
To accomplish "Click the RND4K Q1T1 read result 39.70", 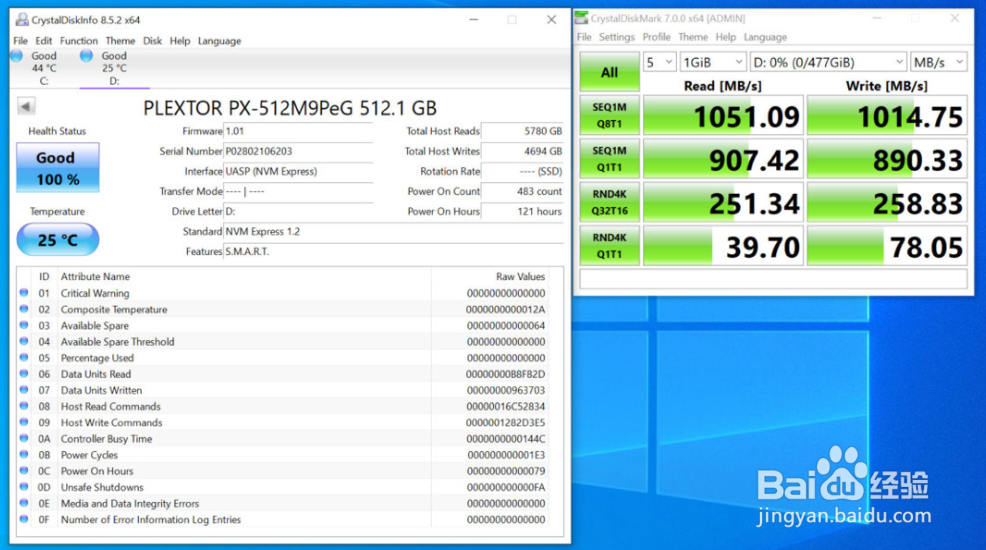I will 723,245.
